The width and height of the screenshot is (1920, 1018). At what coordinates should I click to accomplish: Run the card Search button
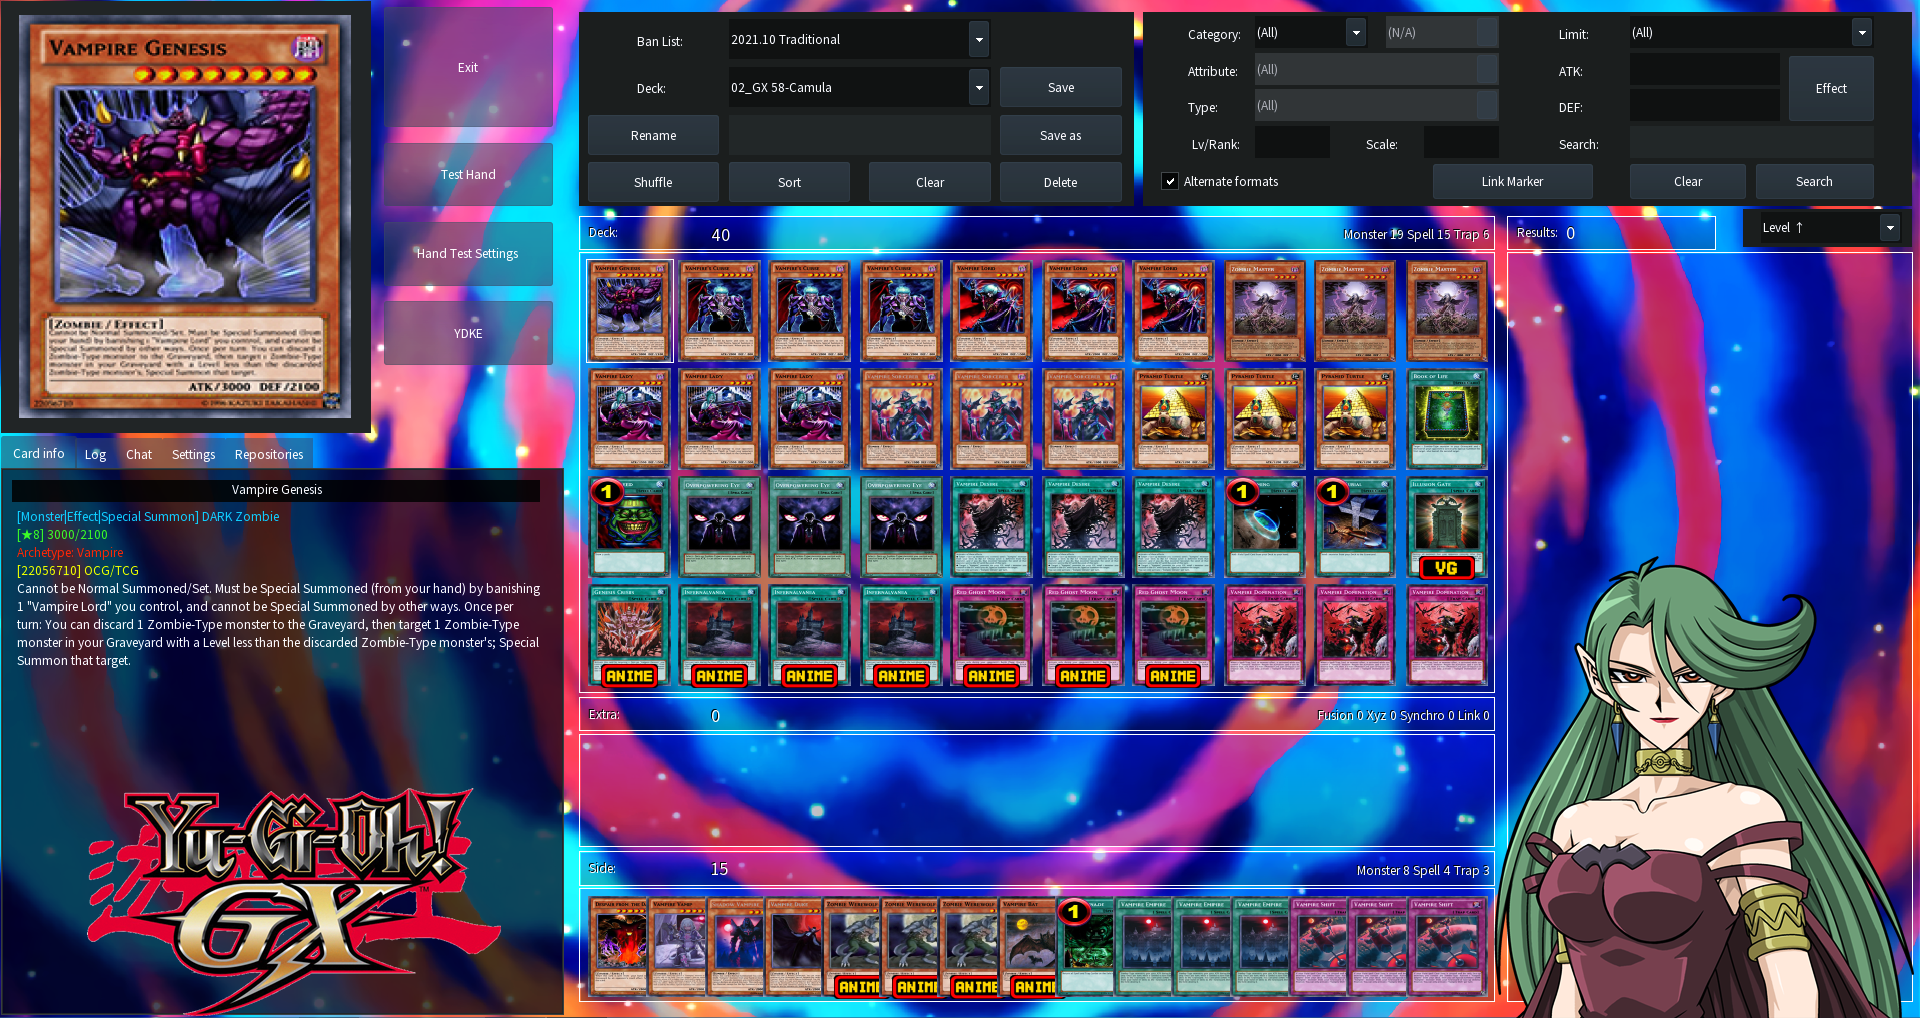[1814, 182]
